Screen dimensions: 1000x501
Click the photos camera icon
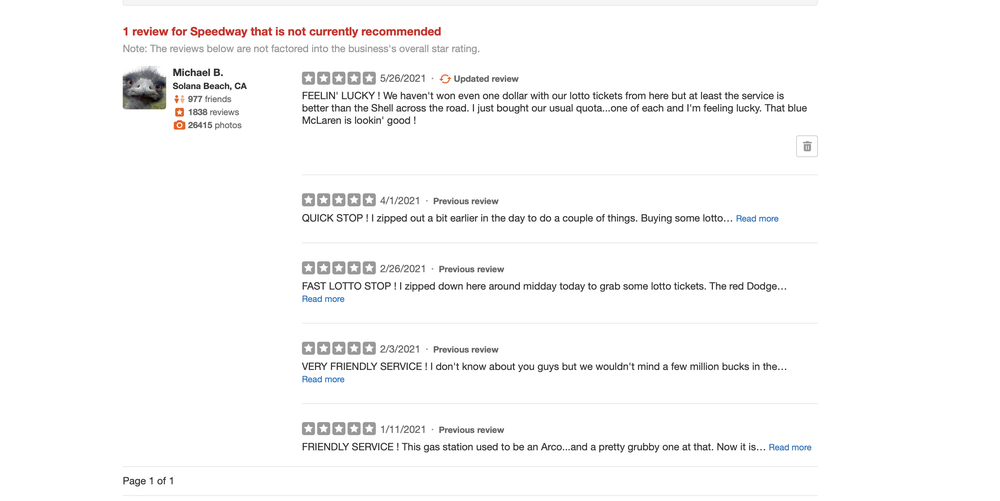pyautogui.click(x=179, y=125)
